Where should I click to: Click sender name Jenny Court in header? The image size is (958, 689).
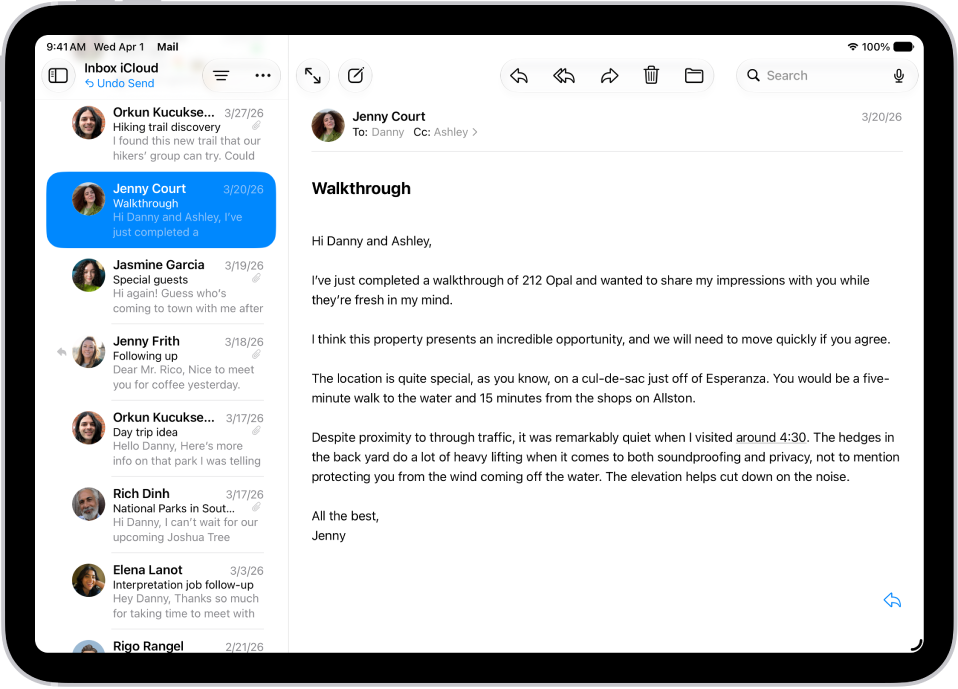pyautogui.click(x=389, y=116)
